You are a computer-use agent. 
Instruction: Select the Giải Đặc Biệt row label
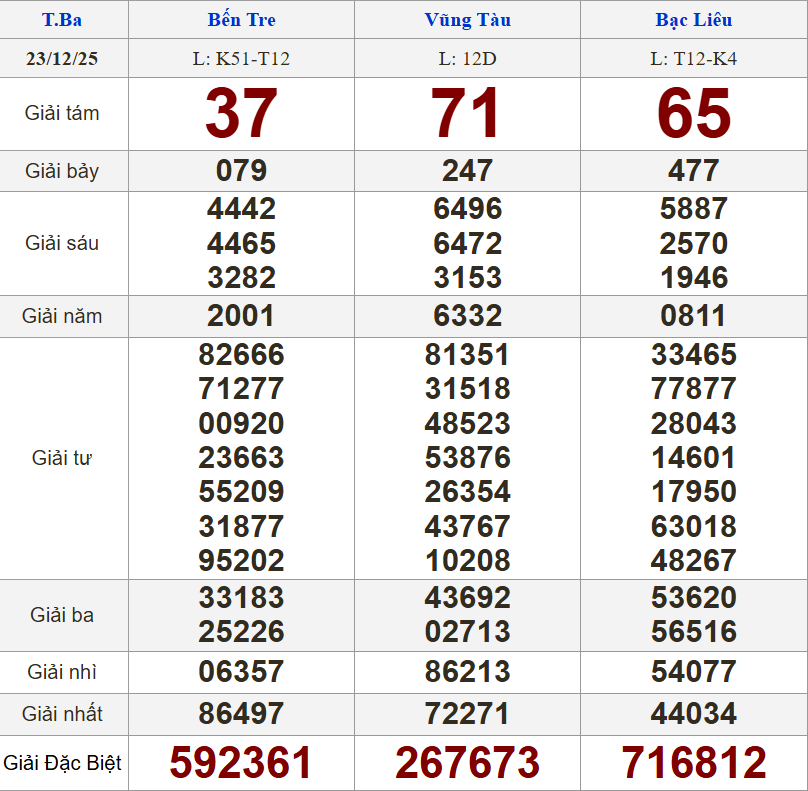click(62, 763)
